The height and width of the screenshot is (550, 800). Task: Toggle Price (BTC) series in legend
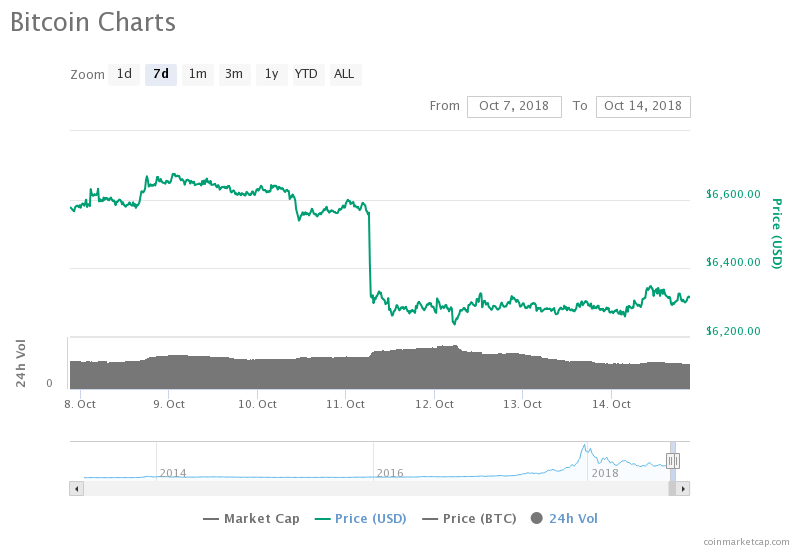pos(469,519)
